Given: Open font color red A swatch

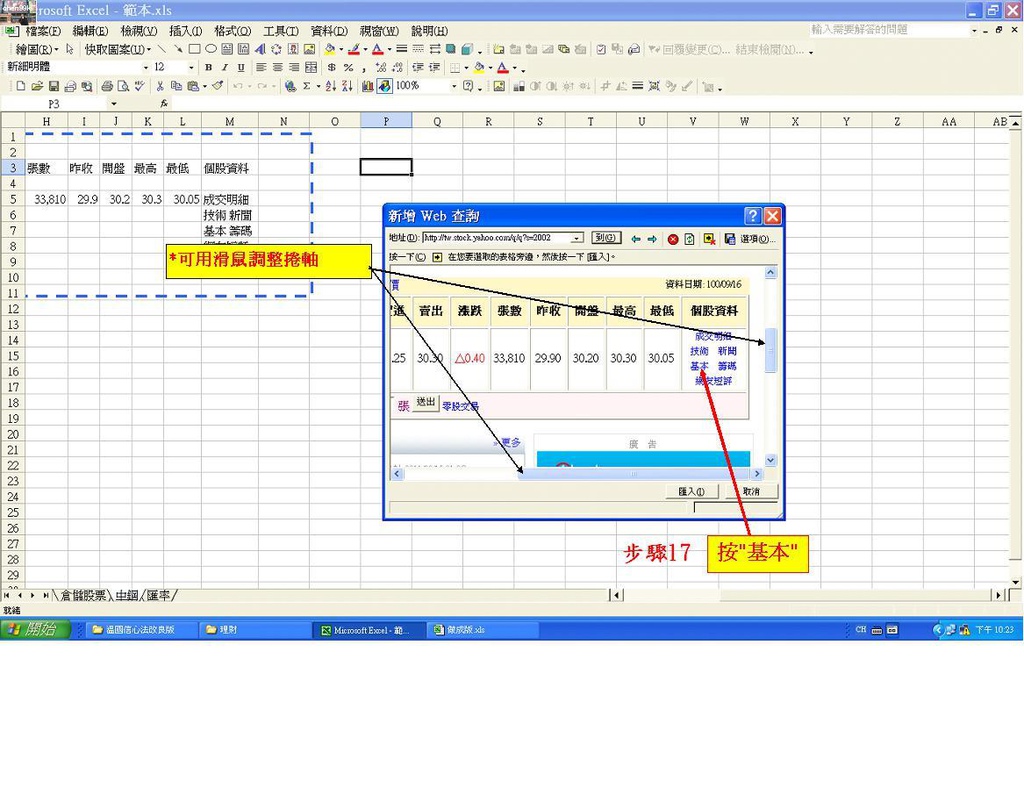Looking at the screenshot, I should (x=502, y=67).
